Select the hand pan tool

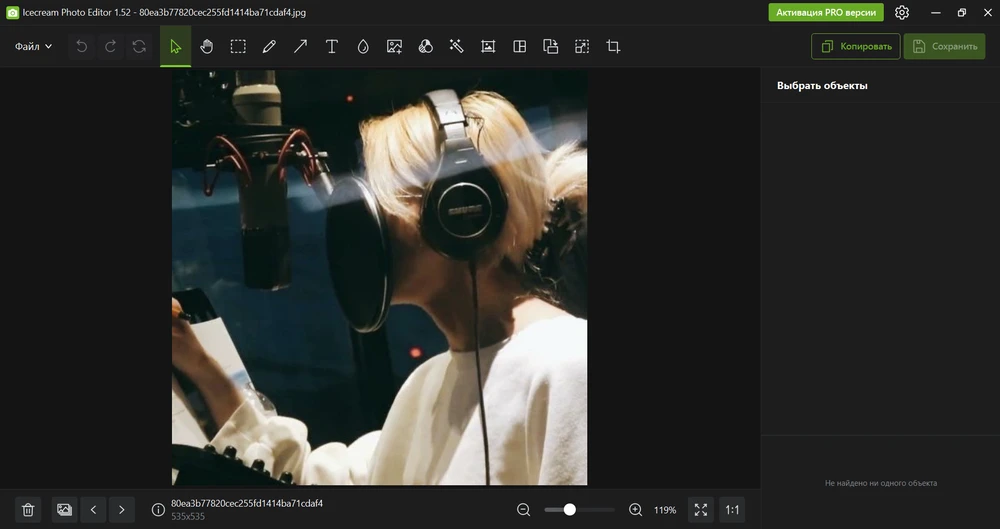(x=207, y=46)
